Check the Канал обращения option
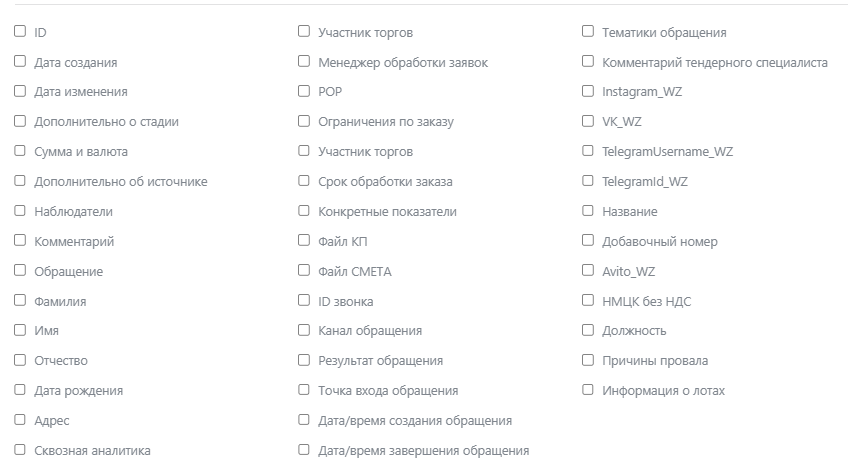Screen dimensions: 866x467 [304, 330]
